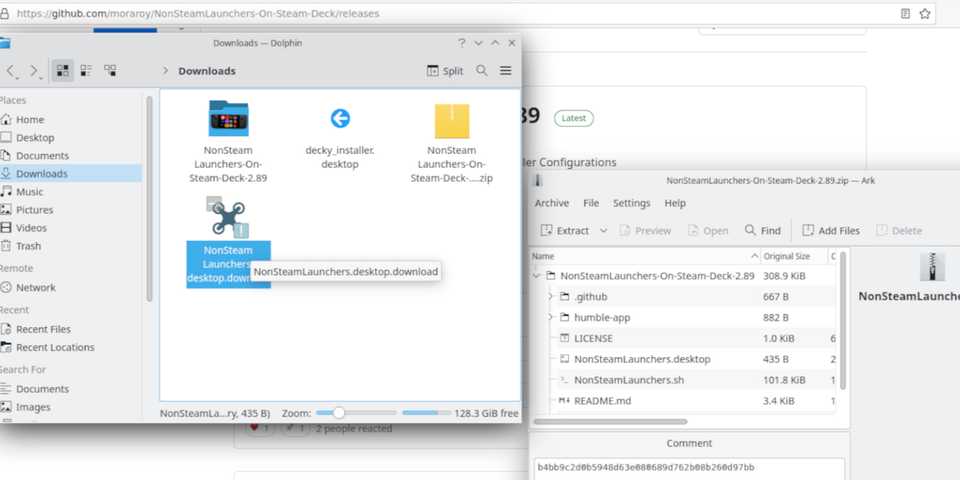Expand the .github folder in archive tree

tap(551, 297)
